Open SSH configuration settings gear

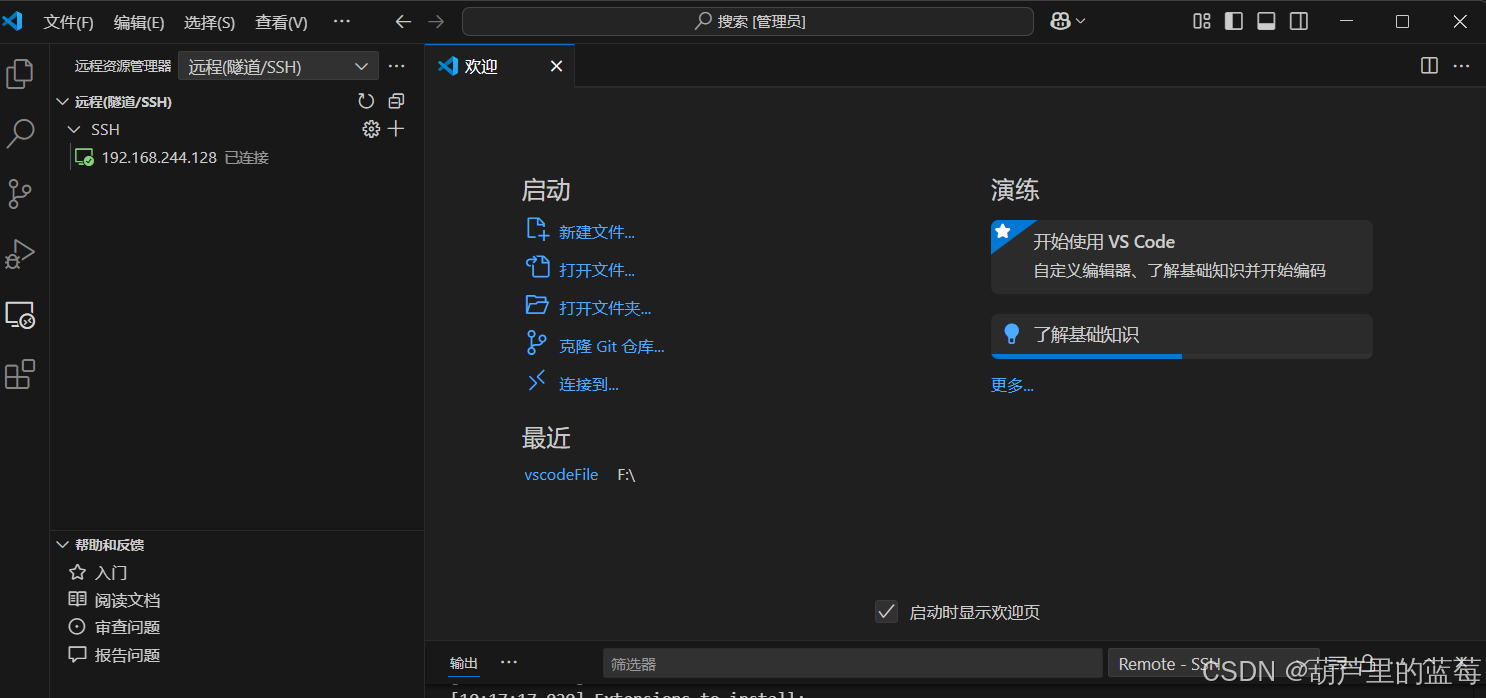(371, 129)
